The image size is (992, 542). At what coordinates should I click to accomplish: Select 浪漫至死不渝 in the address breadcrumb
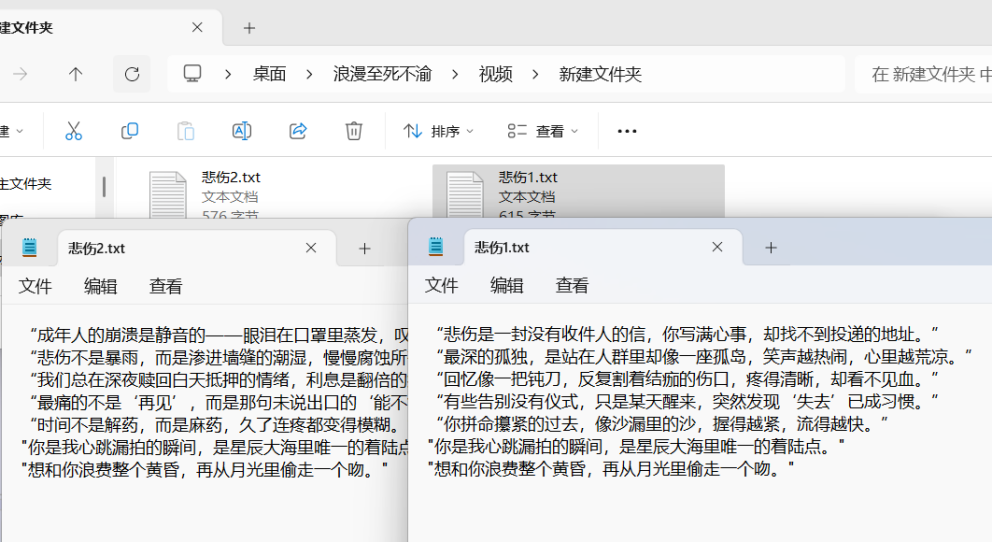[382, 75]
